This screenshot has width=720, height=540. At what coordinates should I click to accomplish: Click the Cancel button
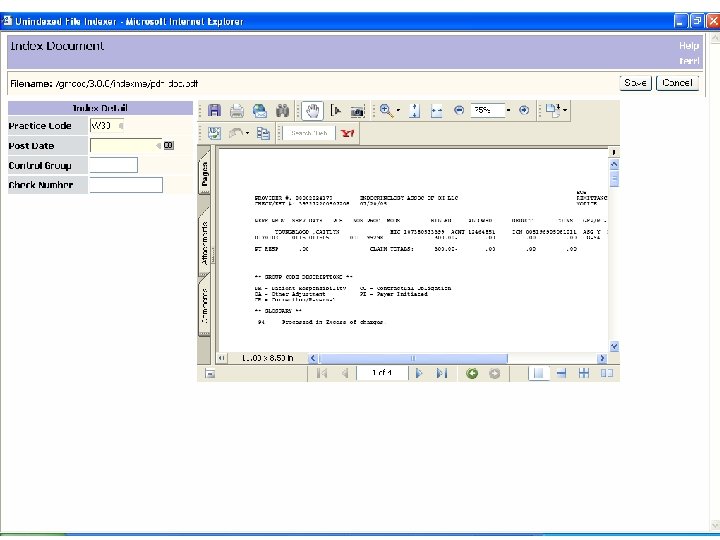(x=677, y=83)
